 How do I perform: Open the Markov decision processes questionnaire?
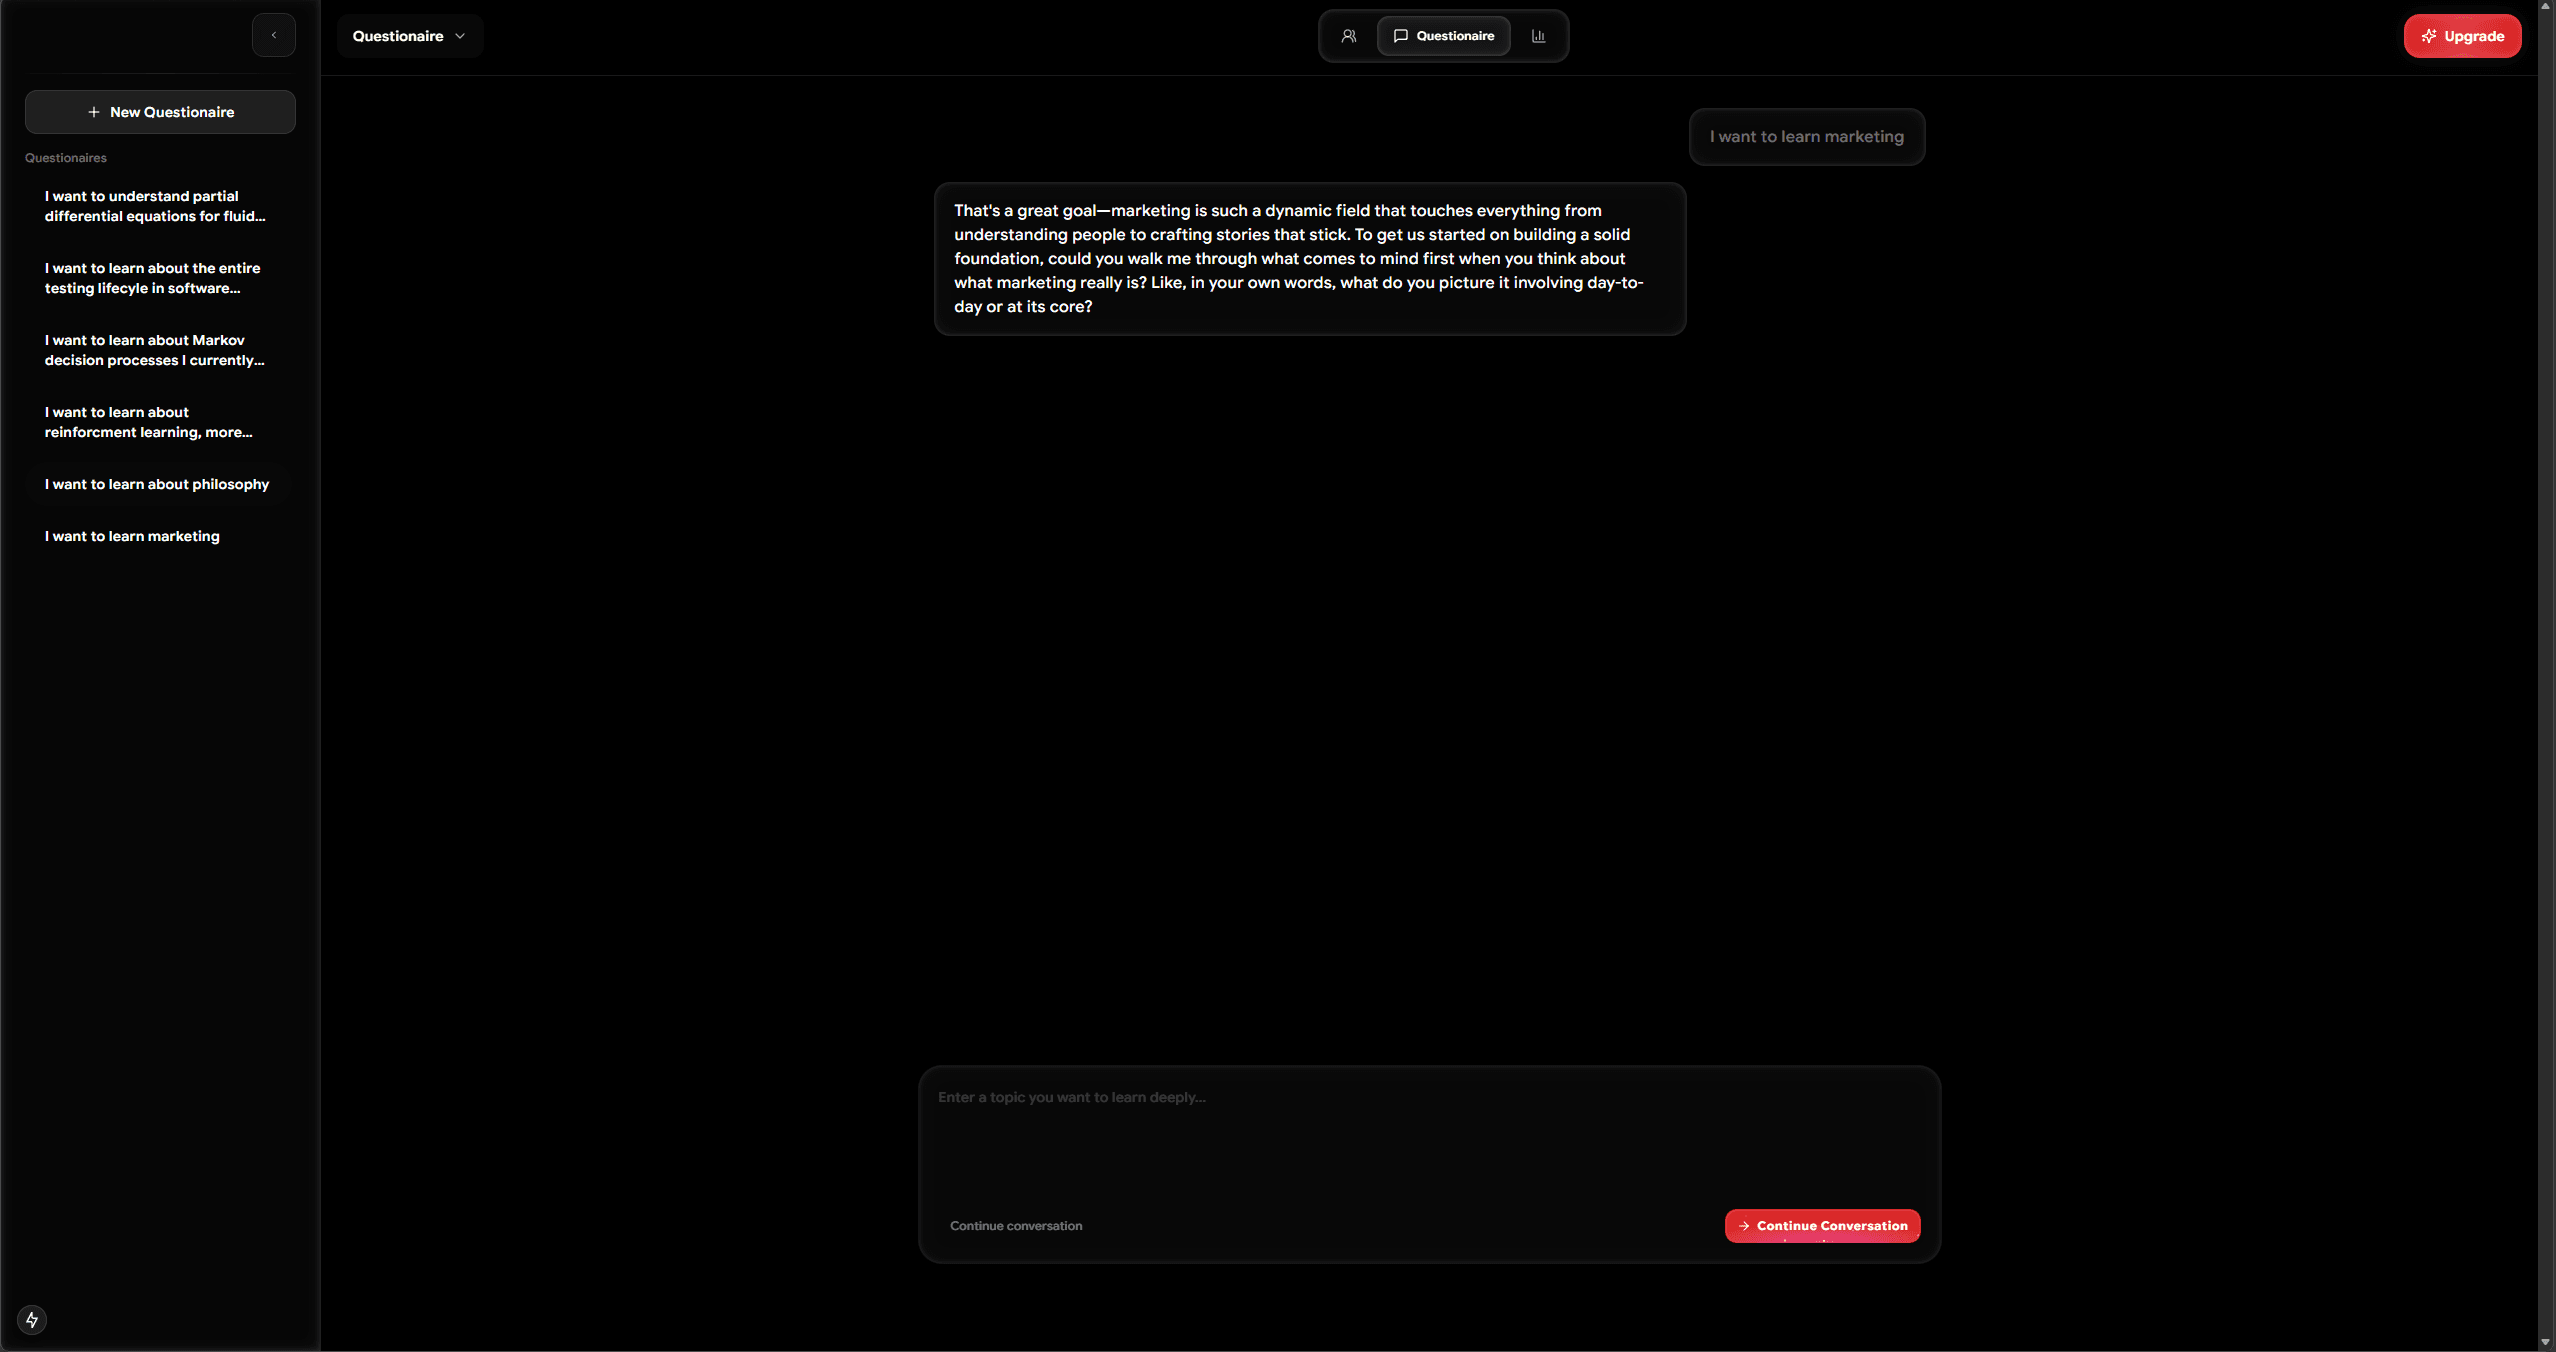coord(154,350)
